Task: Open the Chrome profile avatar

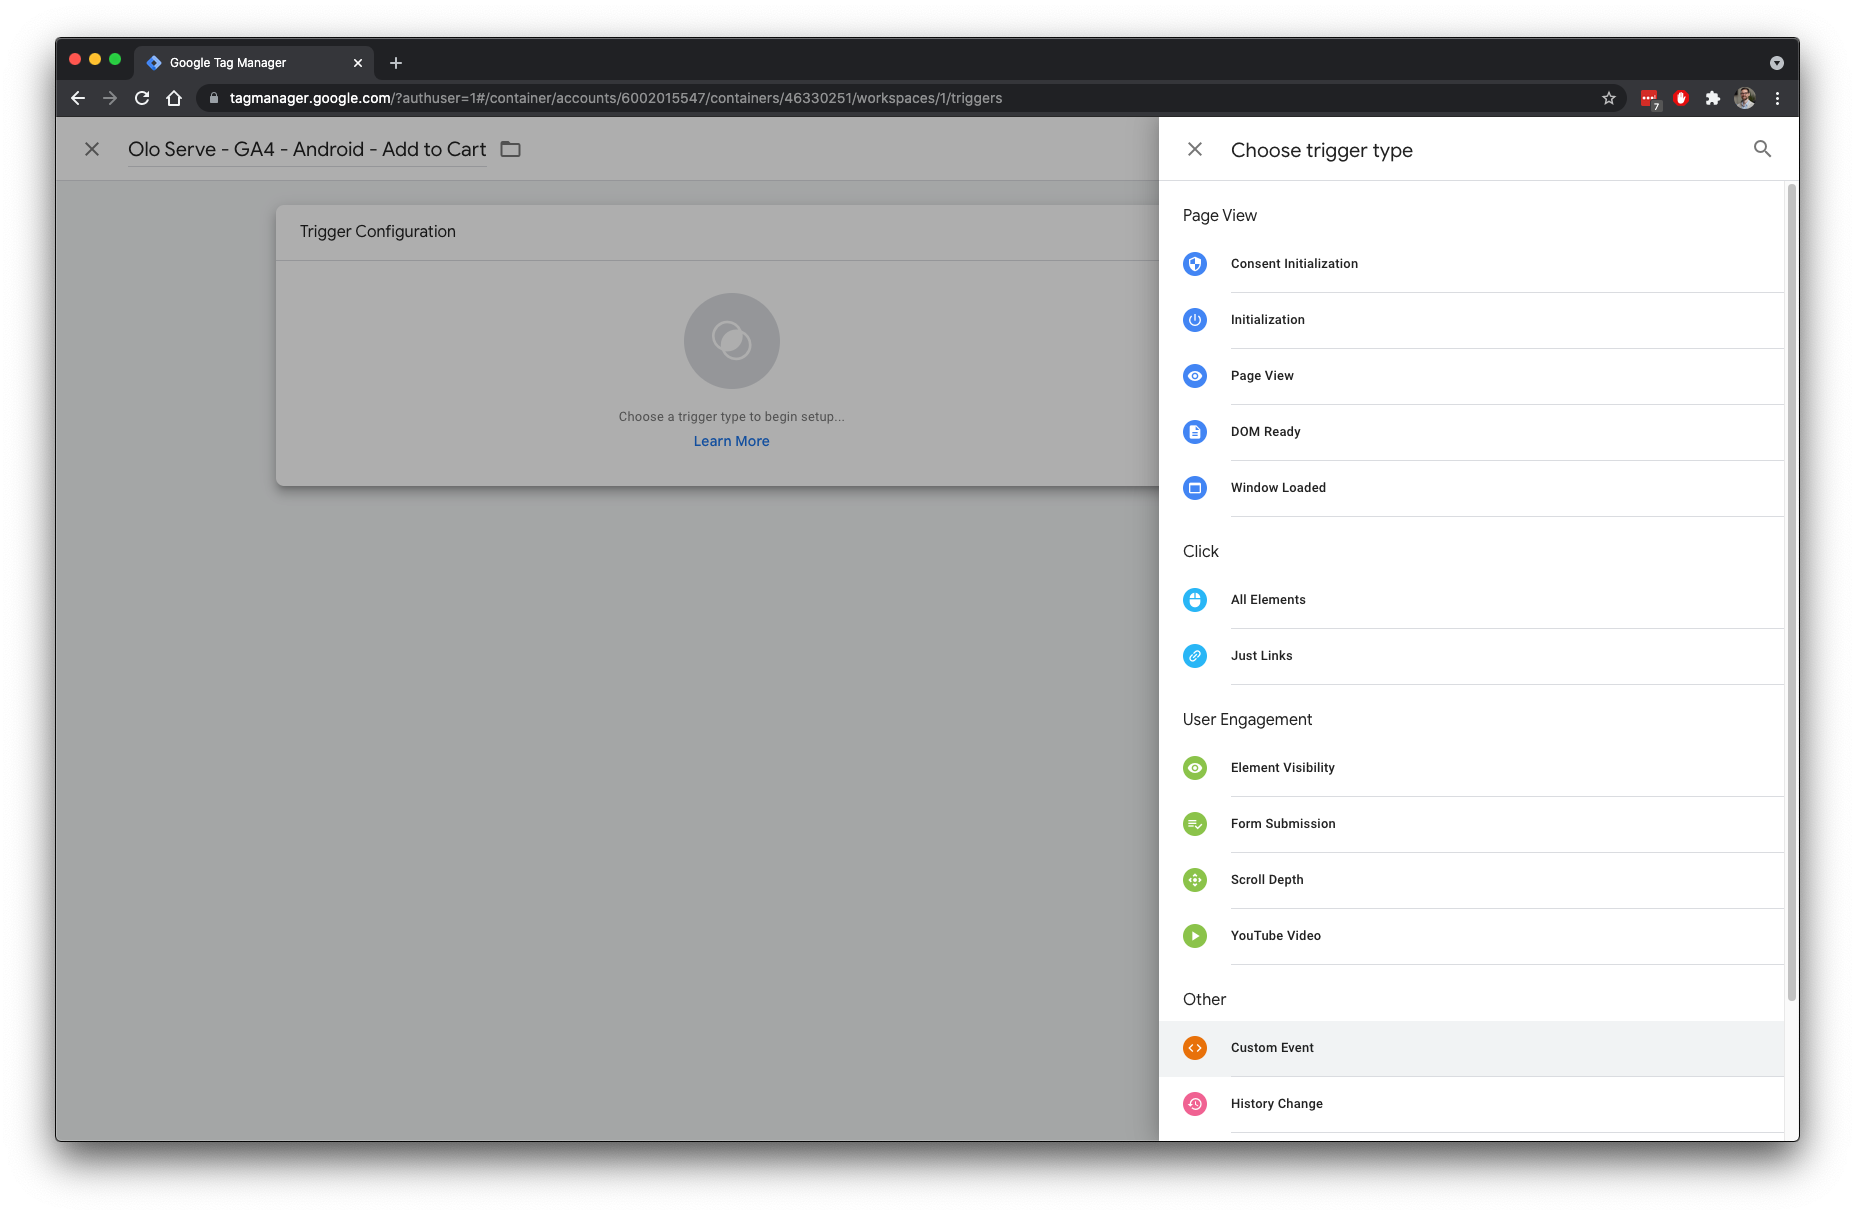Action: [x=1745, y=98]
